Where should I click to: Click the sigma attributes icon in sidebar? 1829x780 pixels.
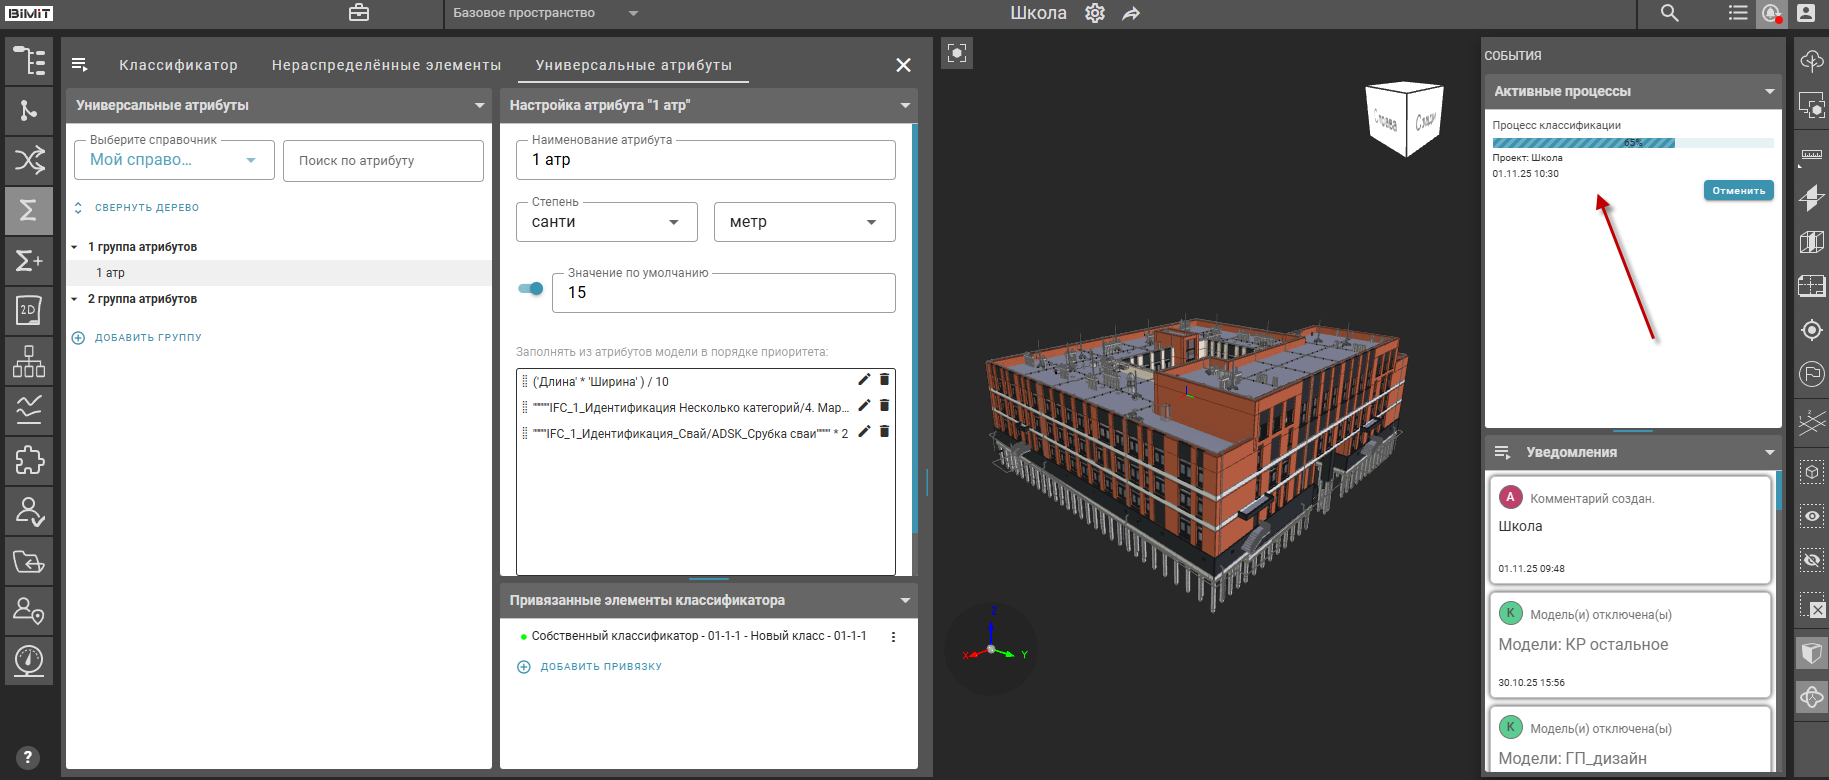coord(29,210)
